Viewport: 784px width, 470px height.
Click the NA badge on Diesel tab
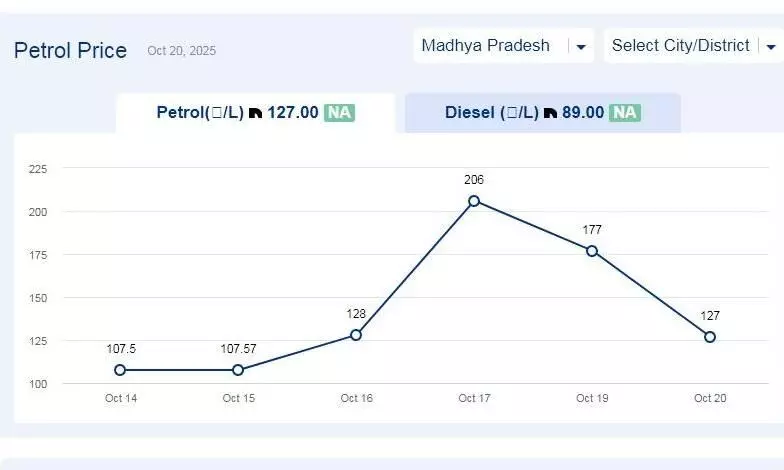625,113
